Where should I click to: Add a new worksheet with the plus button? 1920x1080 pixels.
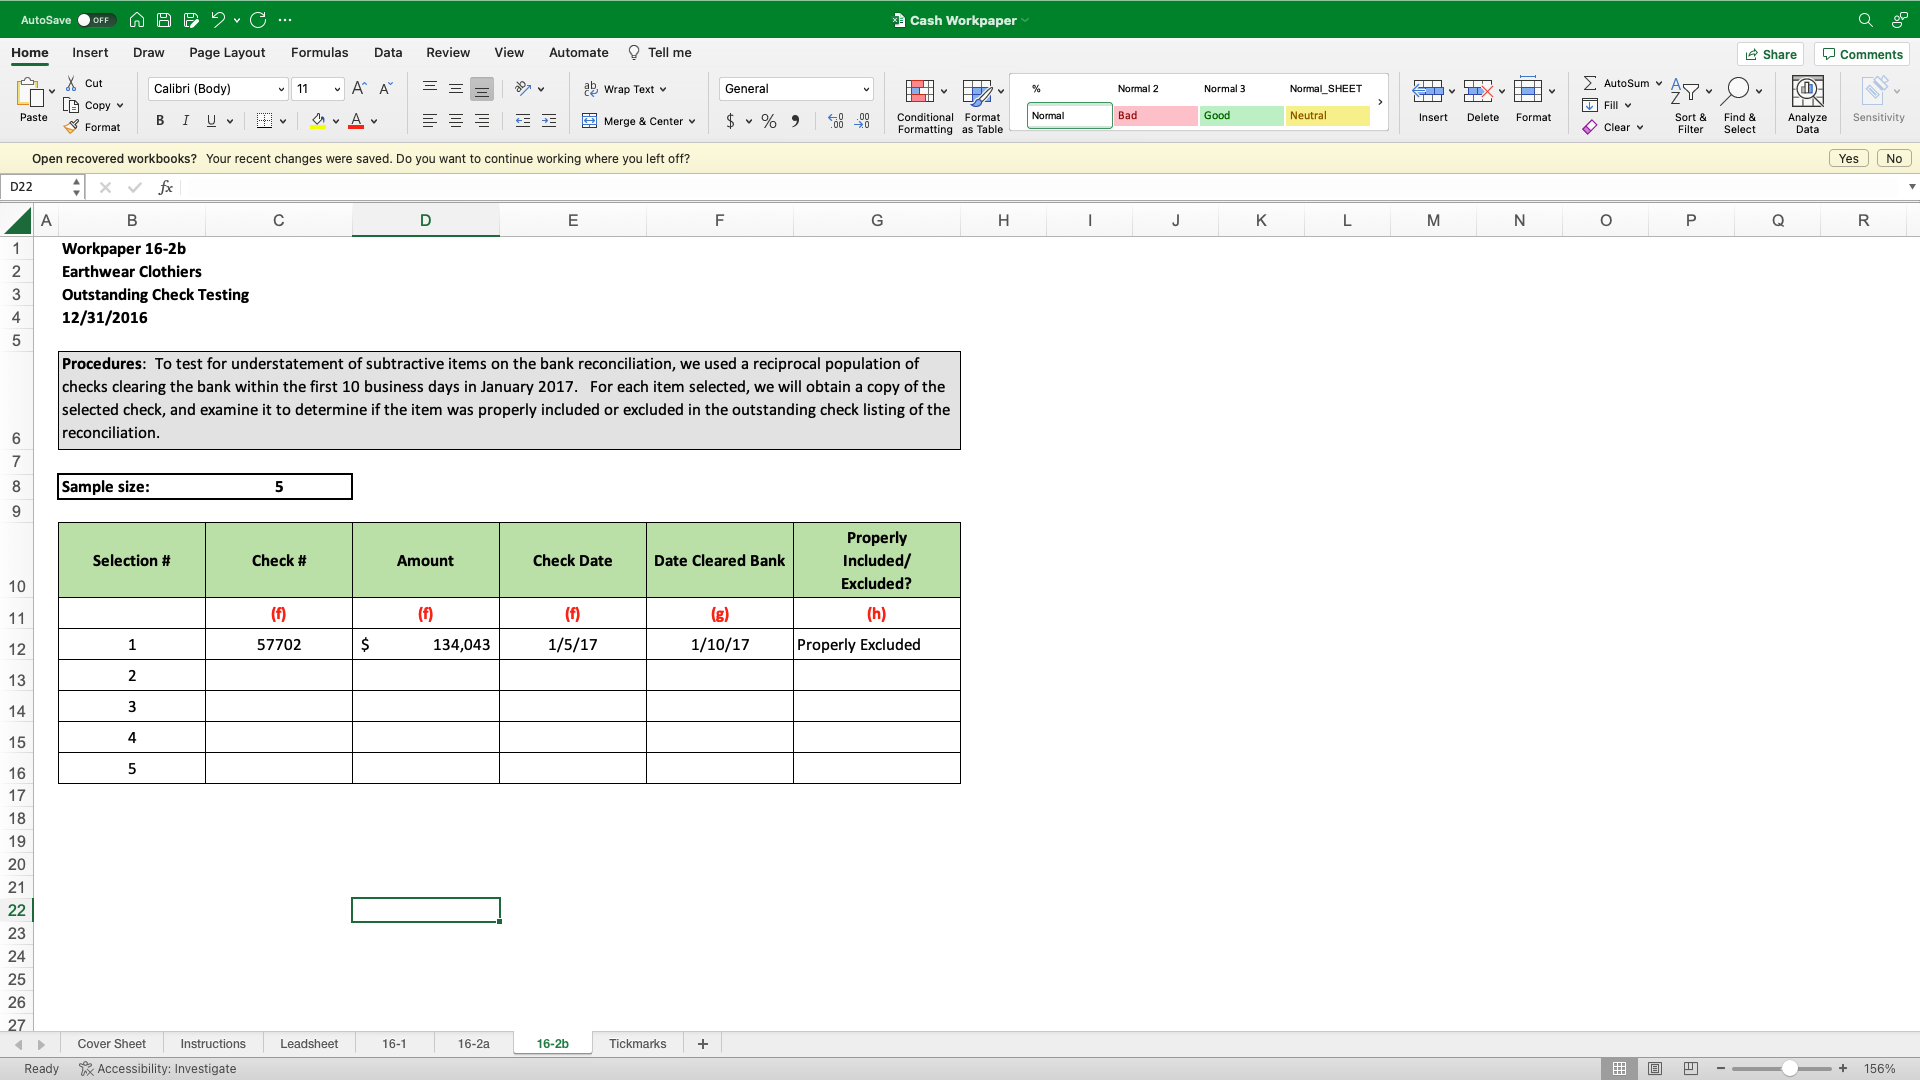702,1043
